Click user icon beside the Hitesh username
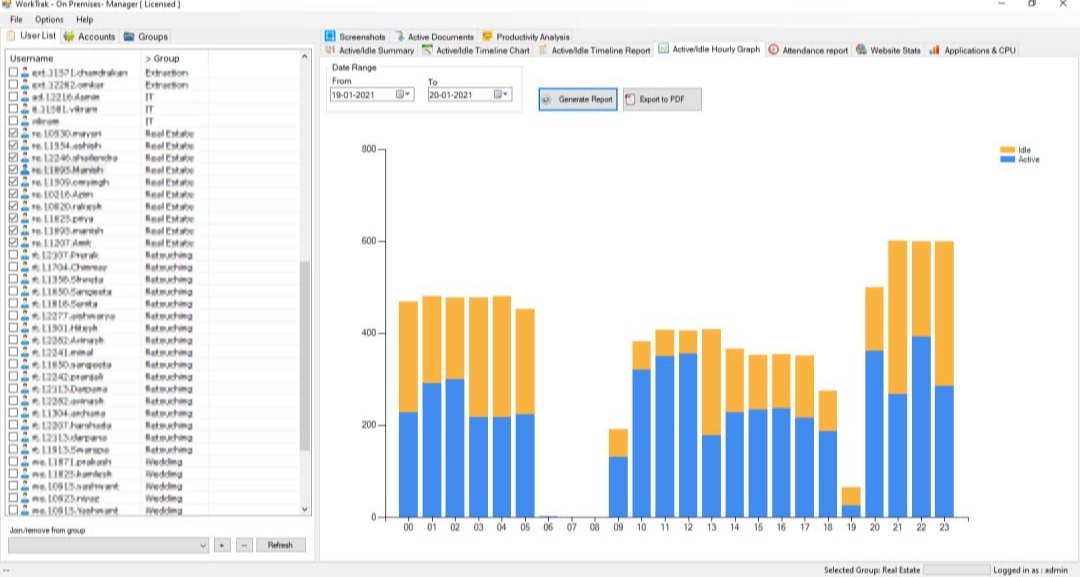Viewport: 1080px width, 577px height. 25,328
